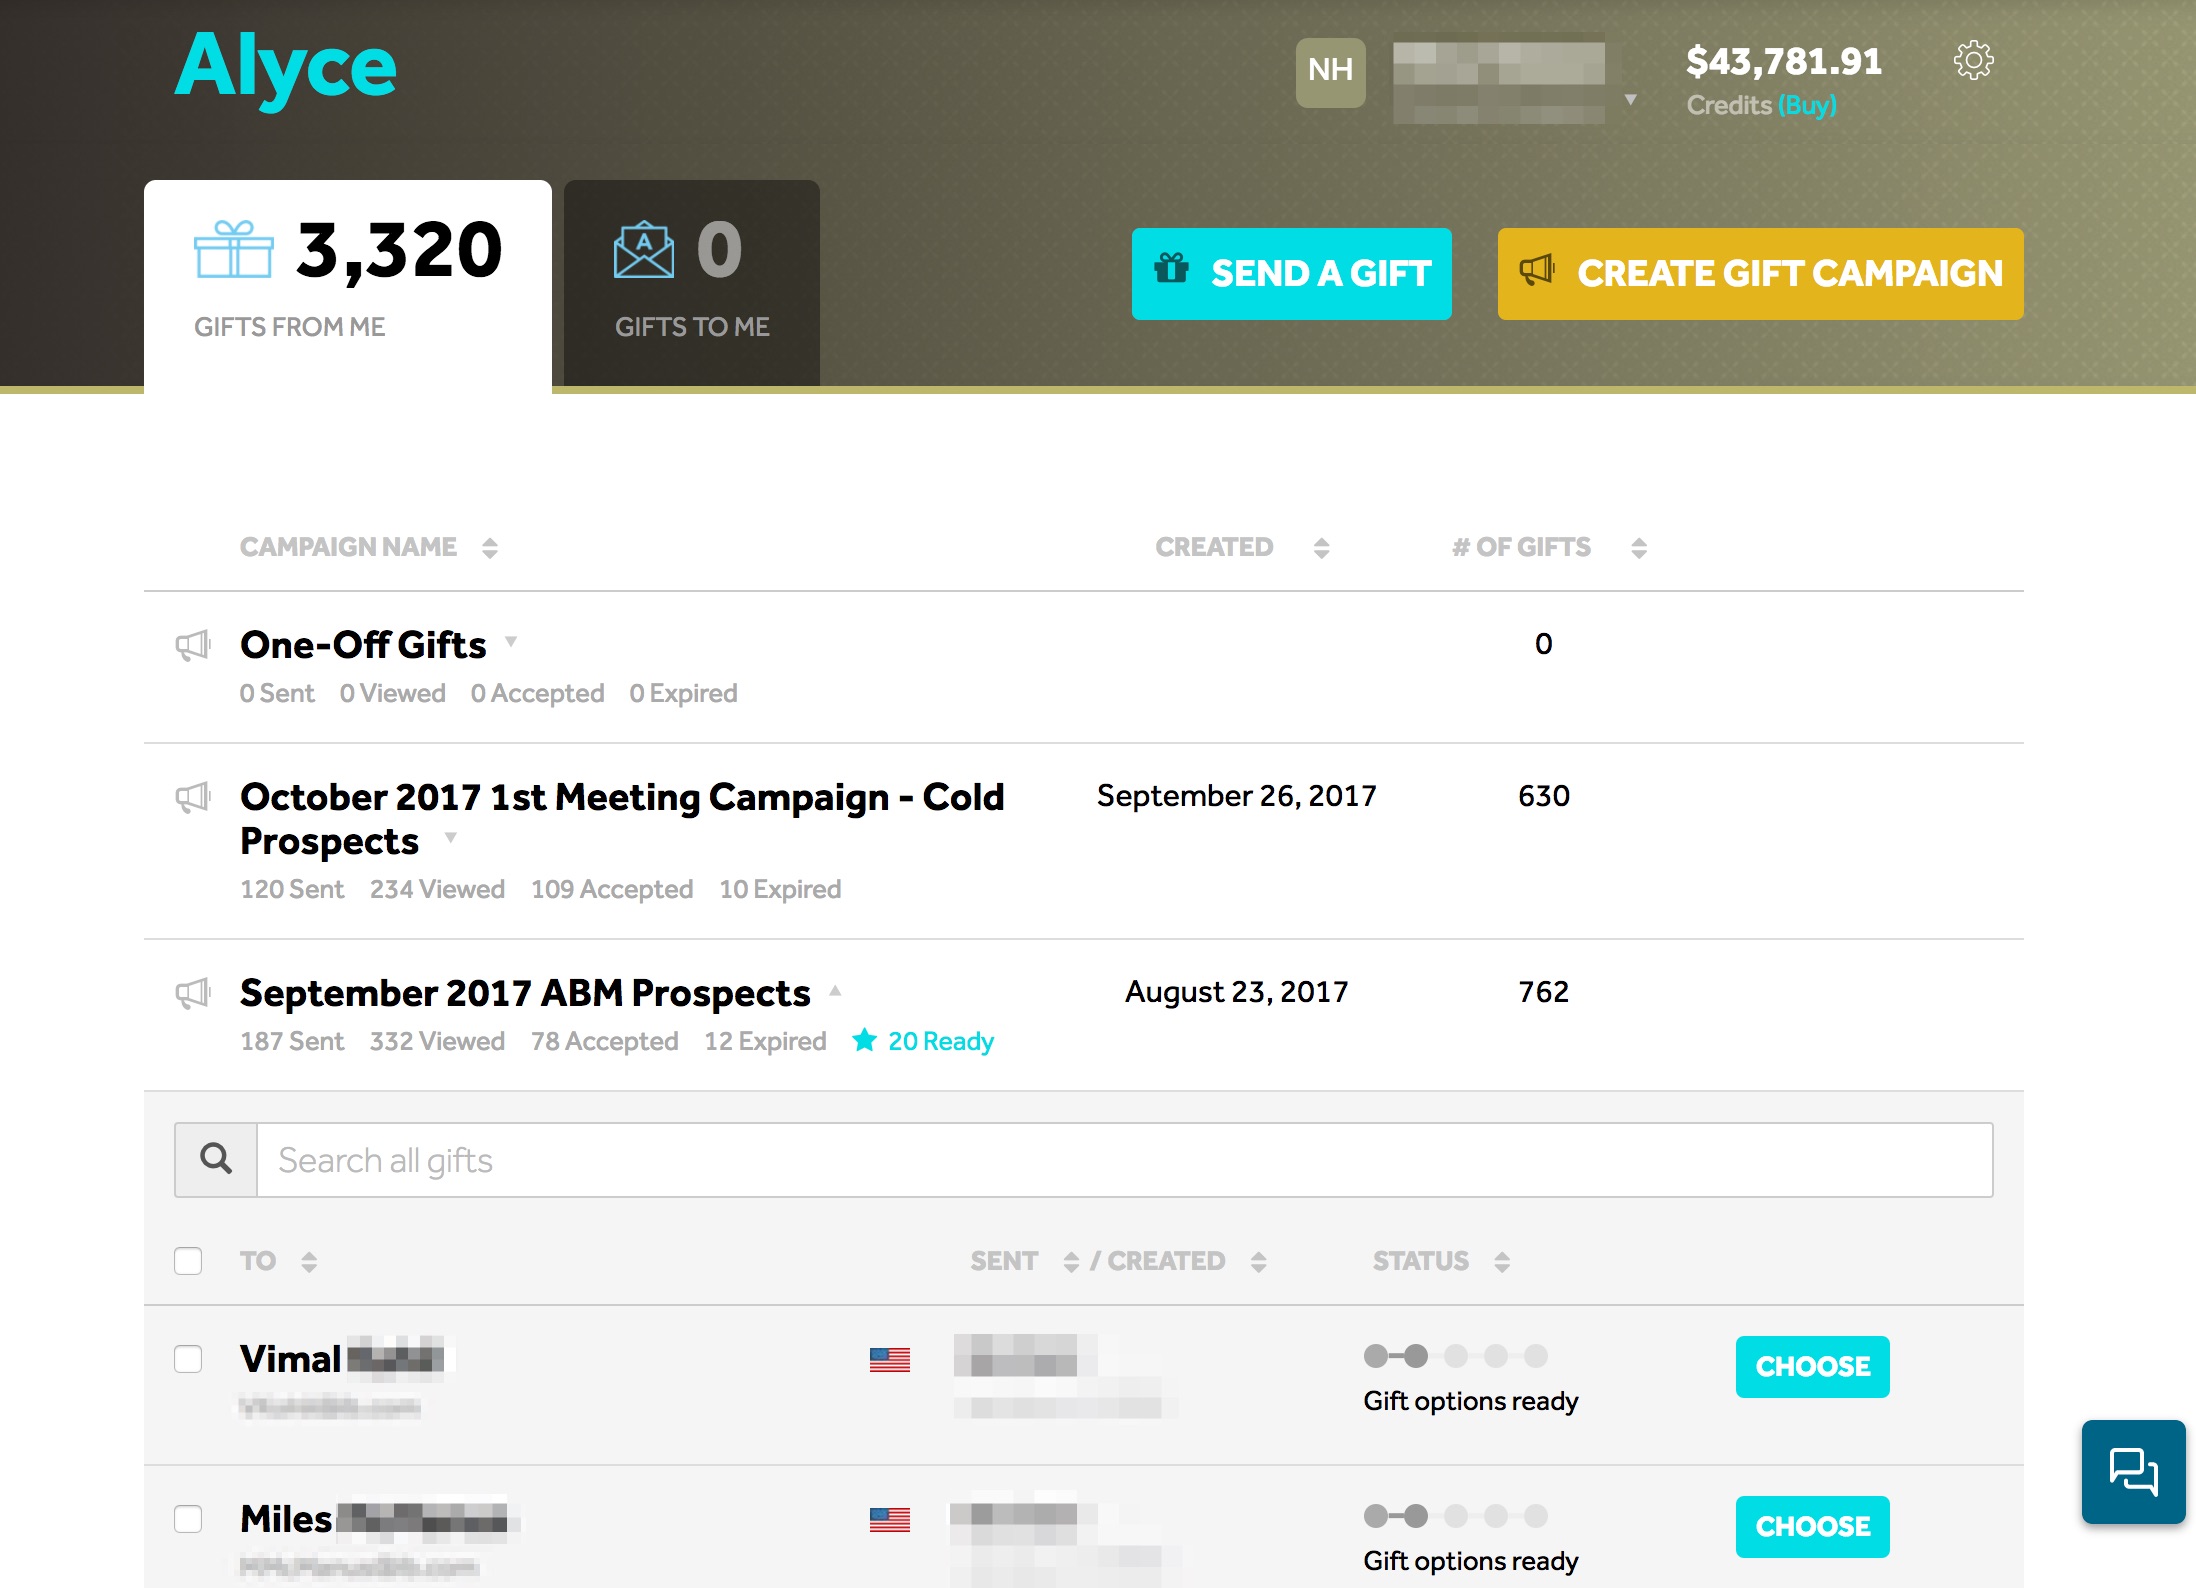Click the US flag in Vimal's row
This screenshot has height=1588, width=2196.
pos(889,1360)
